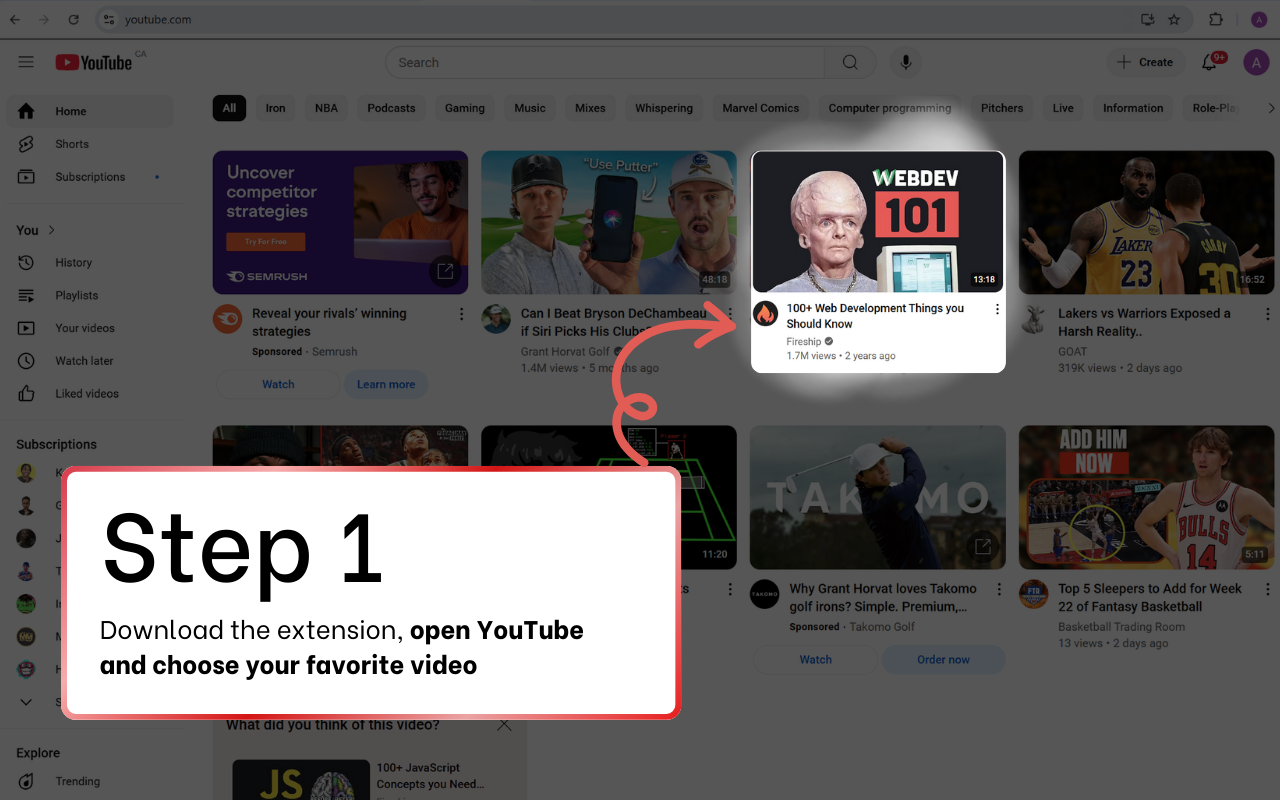Screen dimensions: 1280x800
Task: Select the Whispering filter chip
Action: coord(664,108)
